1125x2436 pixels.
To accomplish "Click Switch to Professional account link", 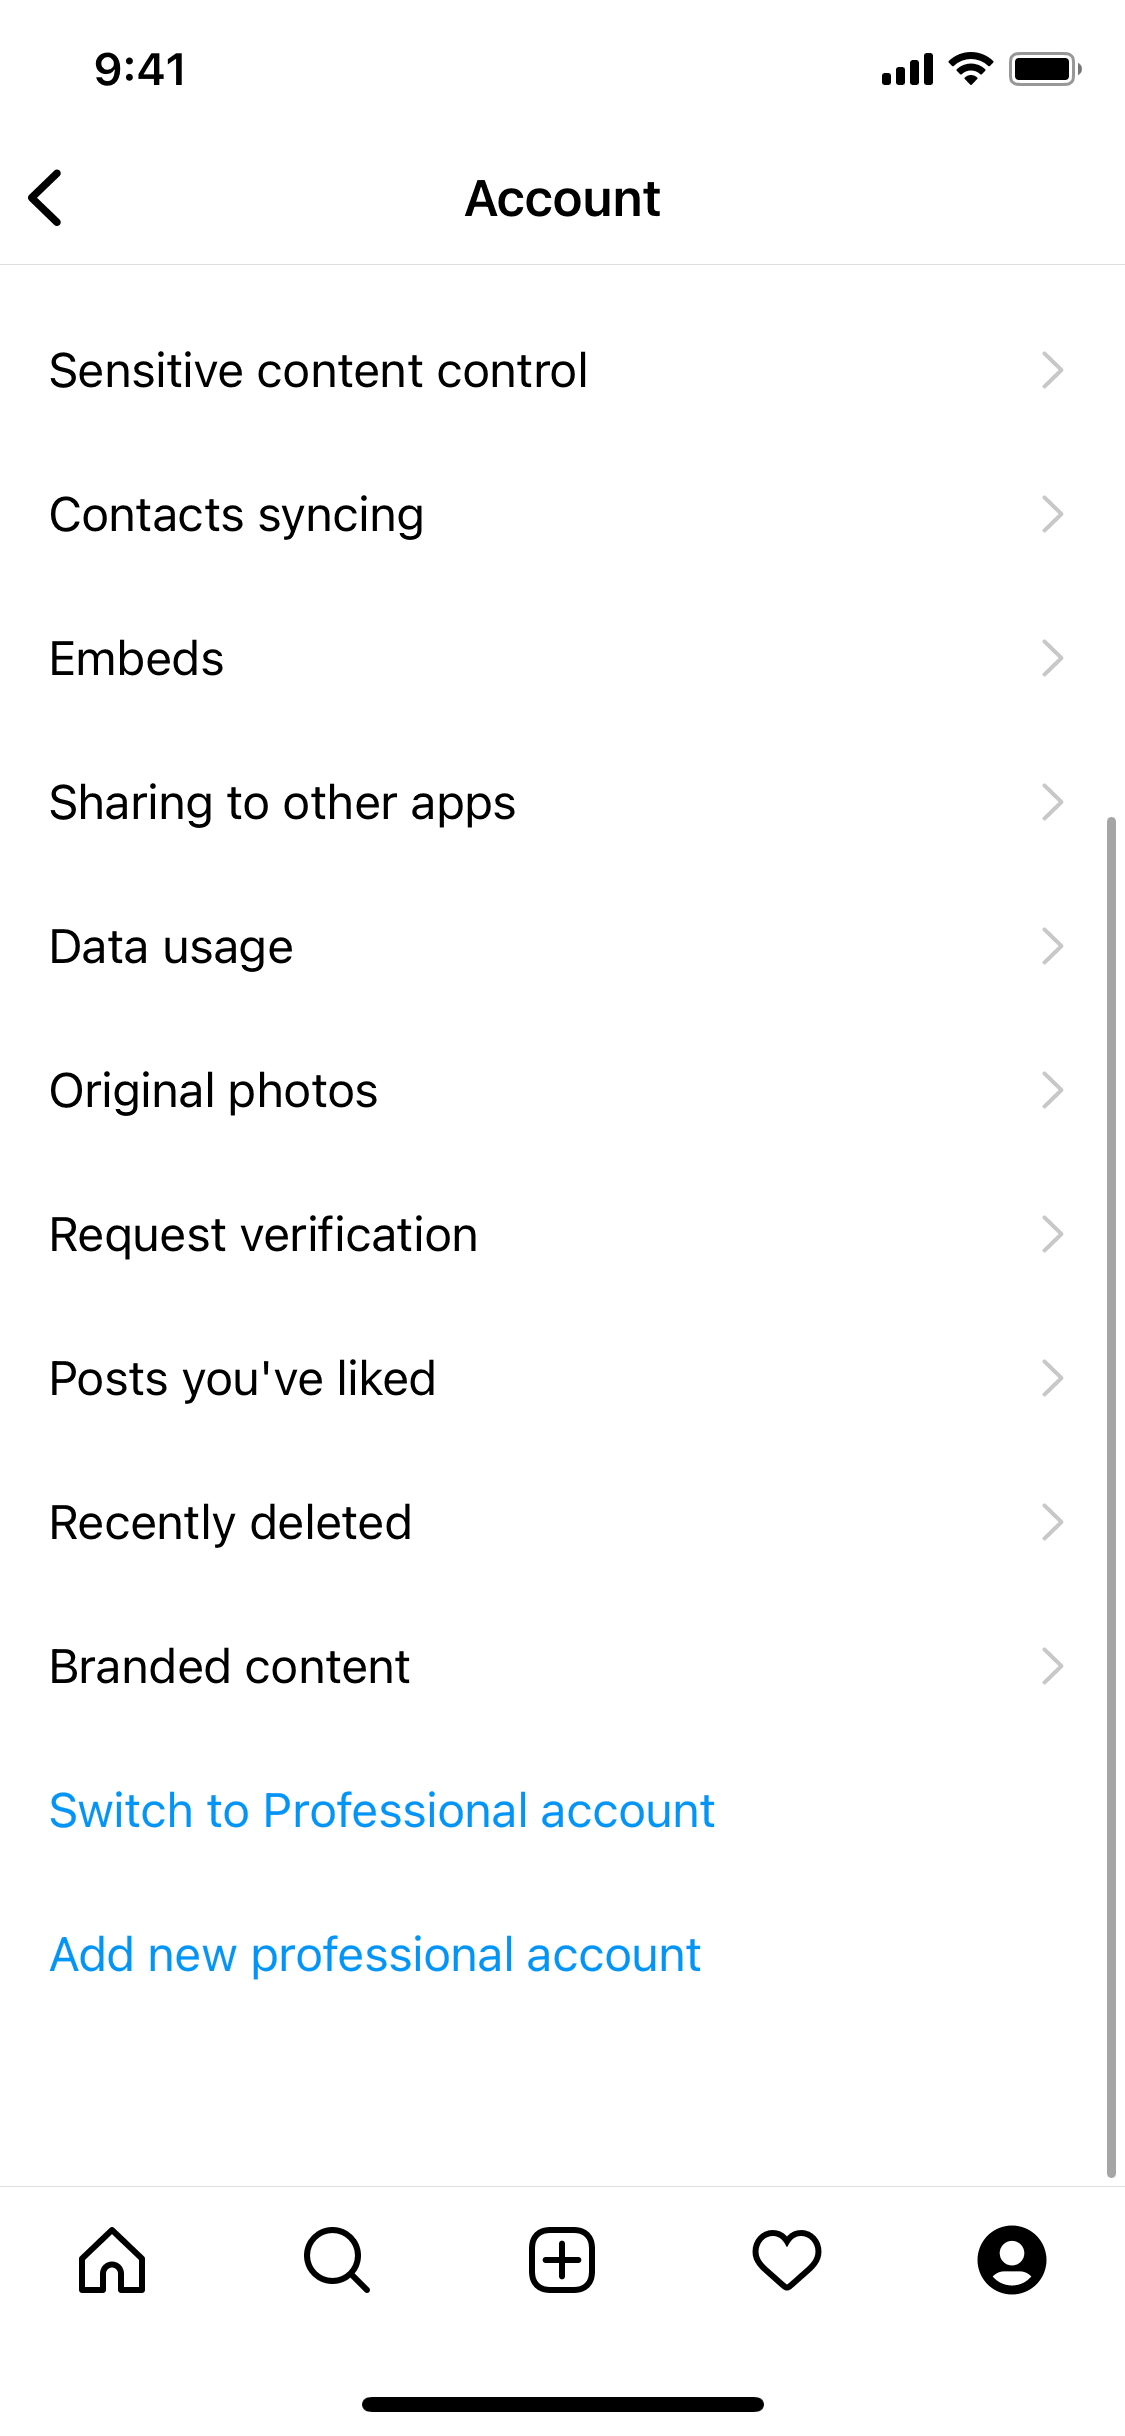I will click(x=382, y=1811).
